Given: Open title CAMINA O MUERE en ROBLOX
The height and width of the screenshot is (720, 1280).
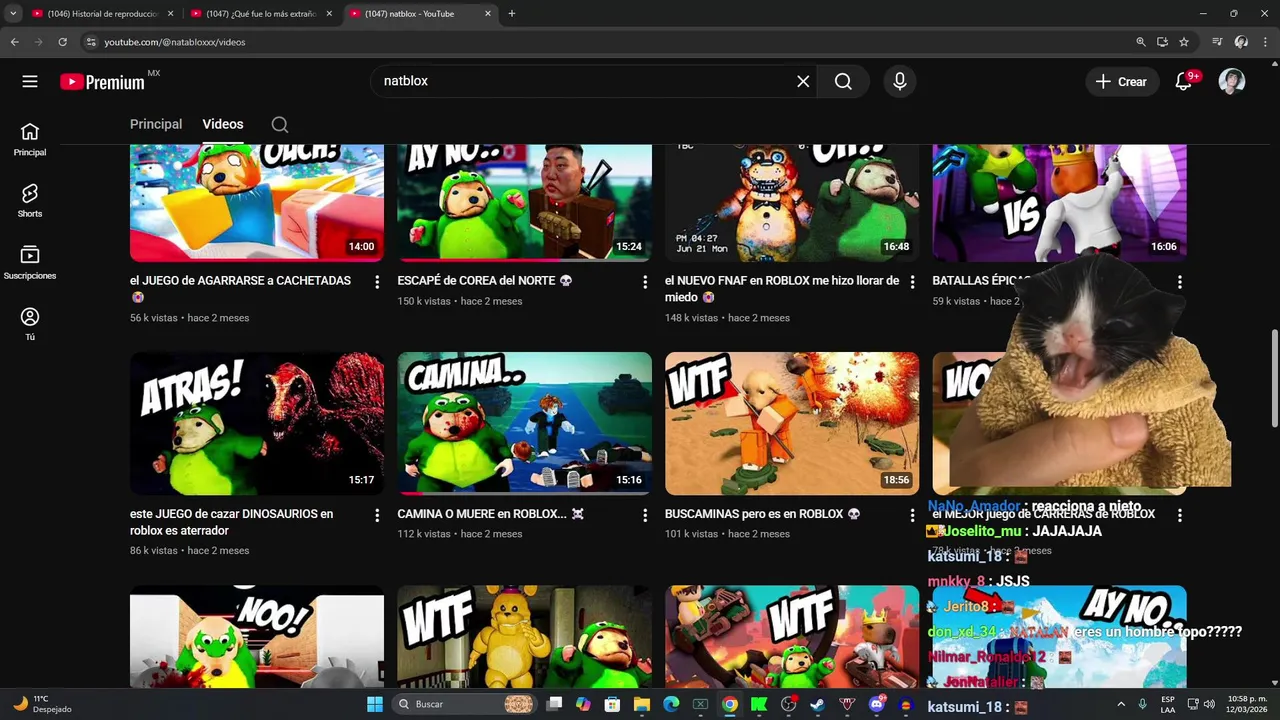Looking at the screenshot, I should point(491,514).
